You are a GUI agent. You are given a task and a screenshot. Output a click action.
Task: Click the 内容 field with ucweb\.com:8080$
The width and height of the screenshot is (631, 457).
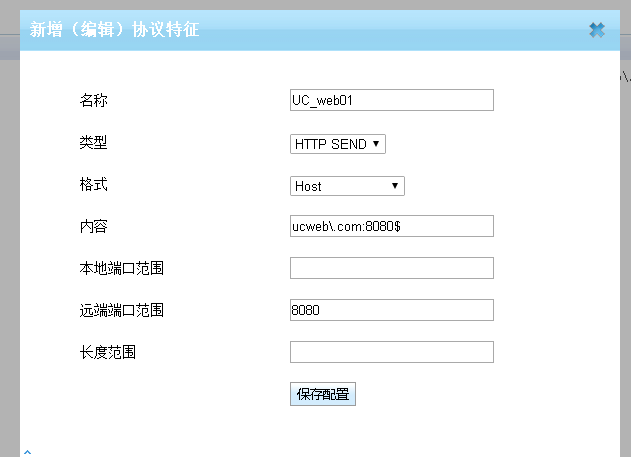pos(391,226)
